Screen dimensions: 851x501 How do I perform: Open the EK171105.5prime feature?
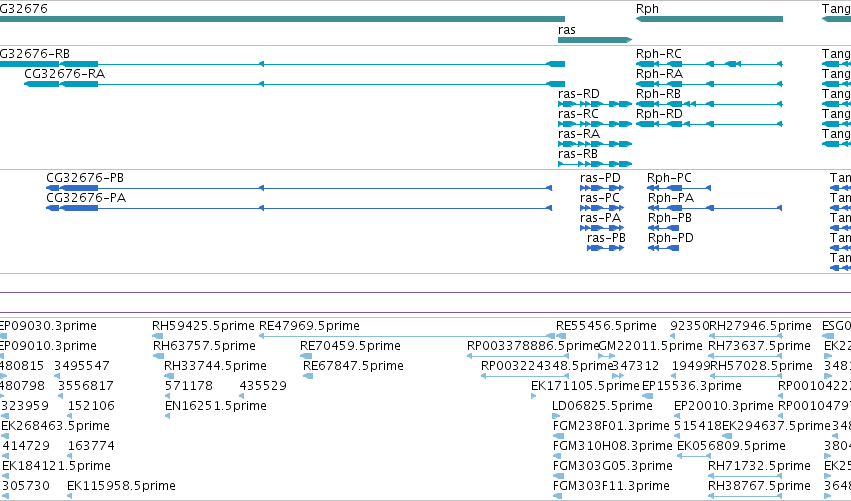585,386
